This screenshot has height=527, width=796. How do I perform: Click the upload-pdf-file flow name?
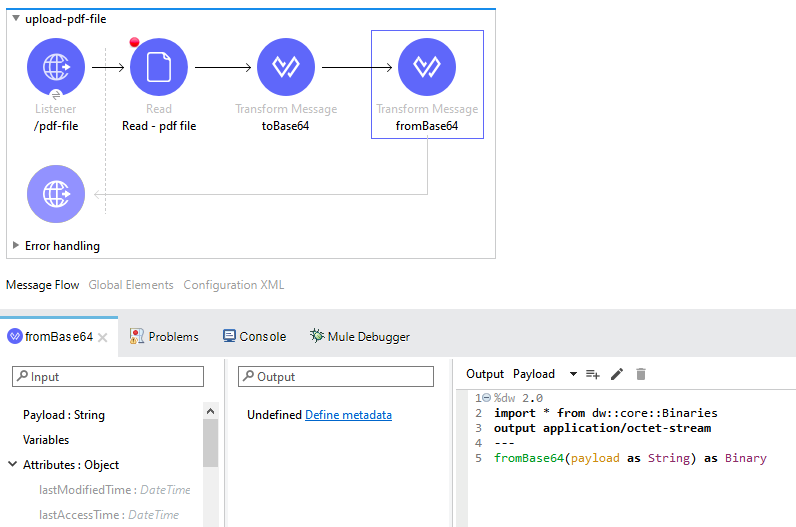[x=65, y=19]
